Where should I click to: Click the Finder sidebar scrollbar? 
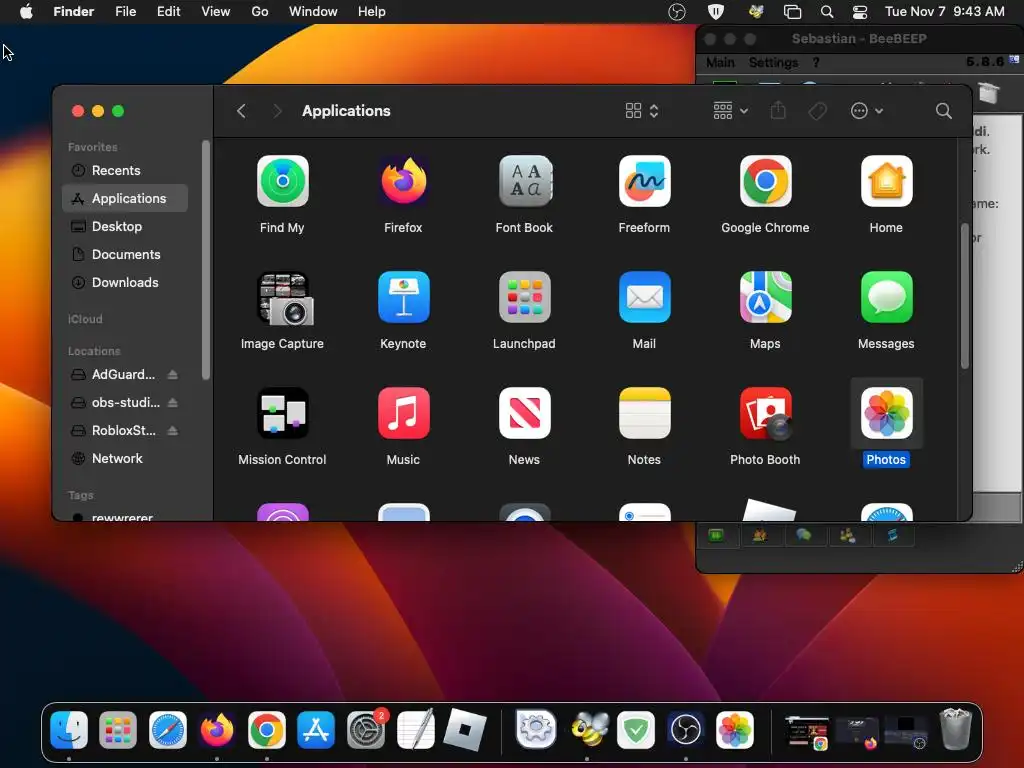pos(206,260)
